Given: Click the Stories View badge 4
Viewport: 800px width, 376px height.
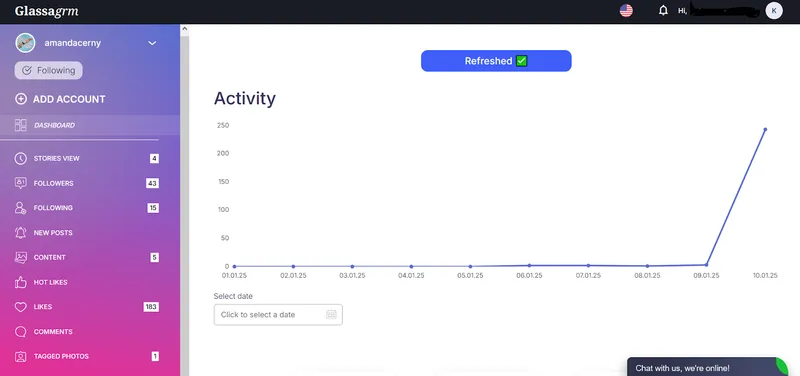Looking at the screenshot, I should (154, 159).
